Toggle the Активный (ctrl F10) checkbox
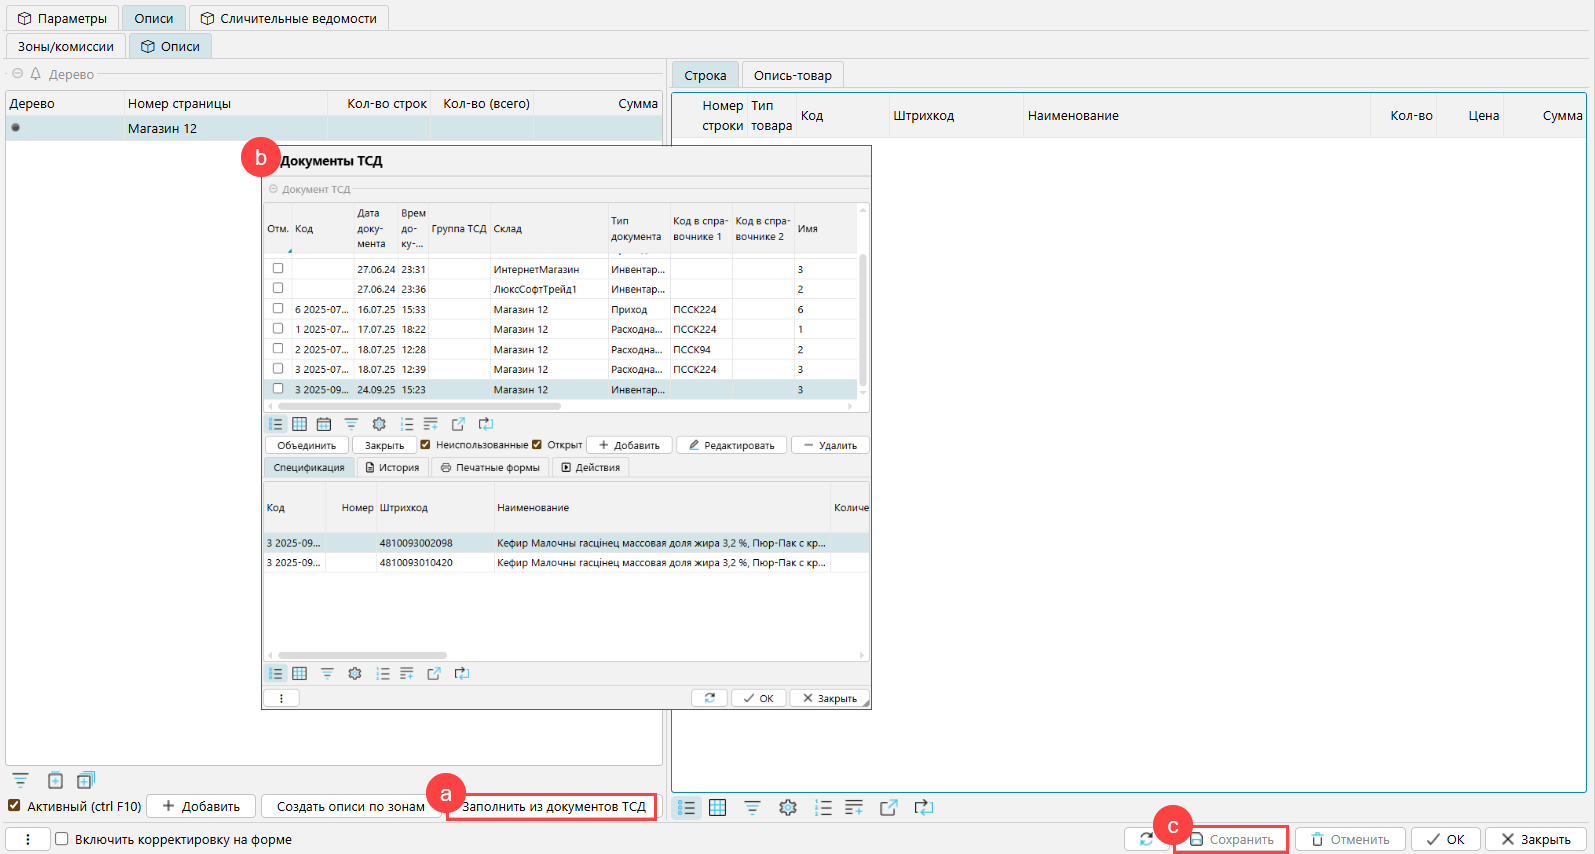This screenshot has width=1595, height=854. tap(14, 806)
